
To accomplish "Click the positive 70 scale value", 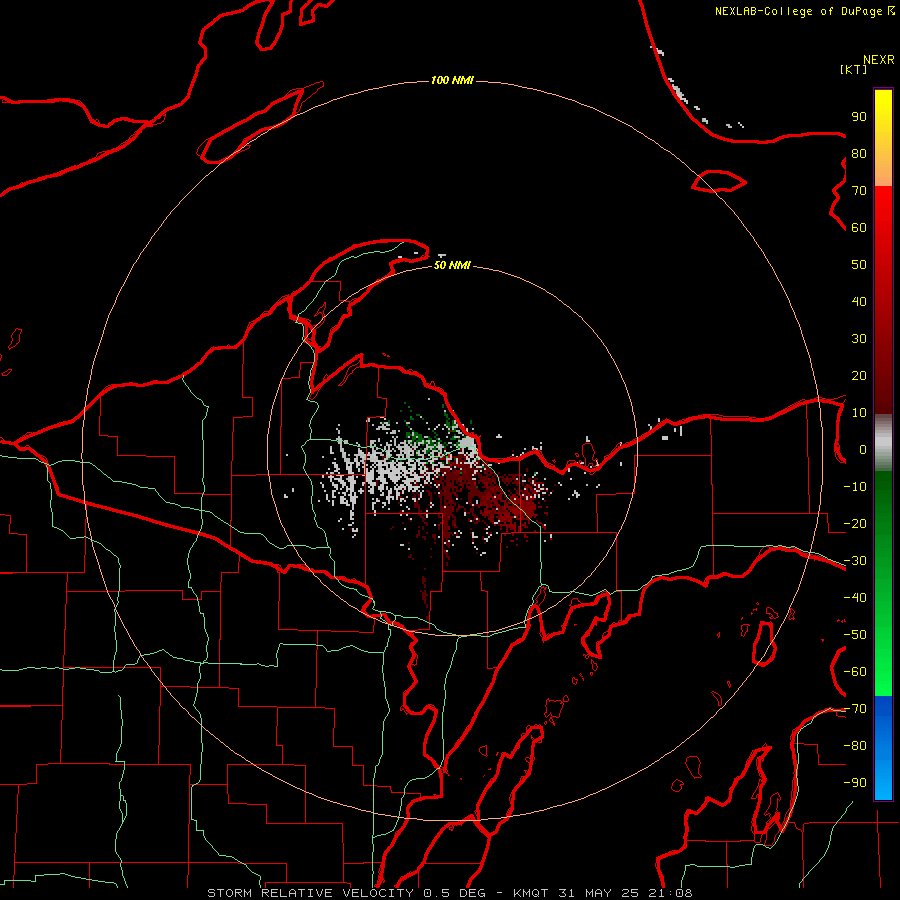I will [859, 191].
